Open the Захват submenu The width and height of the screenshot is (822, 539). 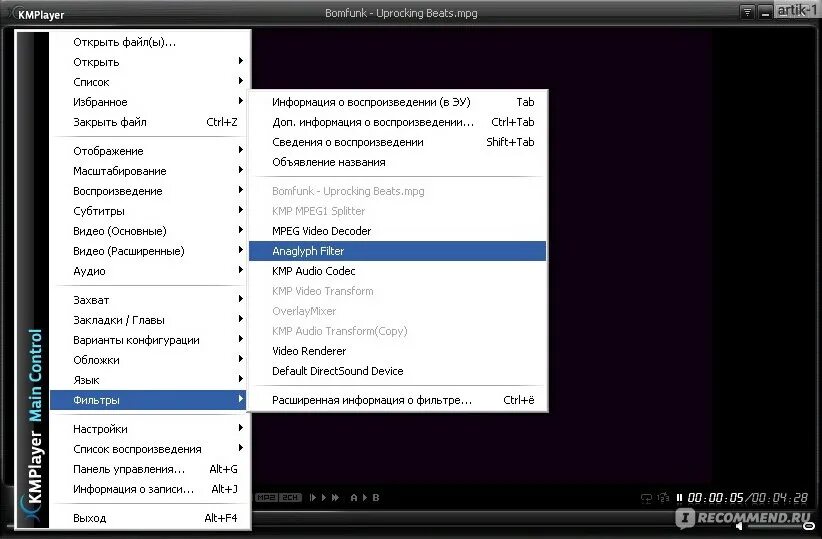pos(150,300)
